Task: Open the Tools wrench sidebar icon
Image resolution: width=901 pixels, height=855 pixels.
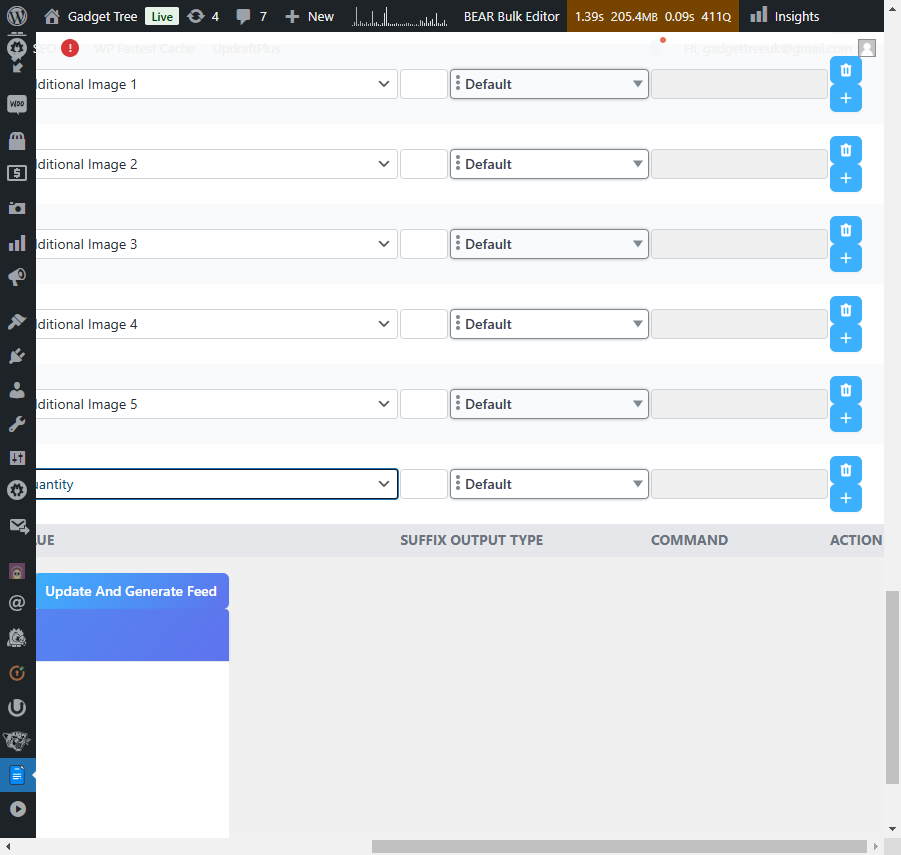Action: (17, 424)
